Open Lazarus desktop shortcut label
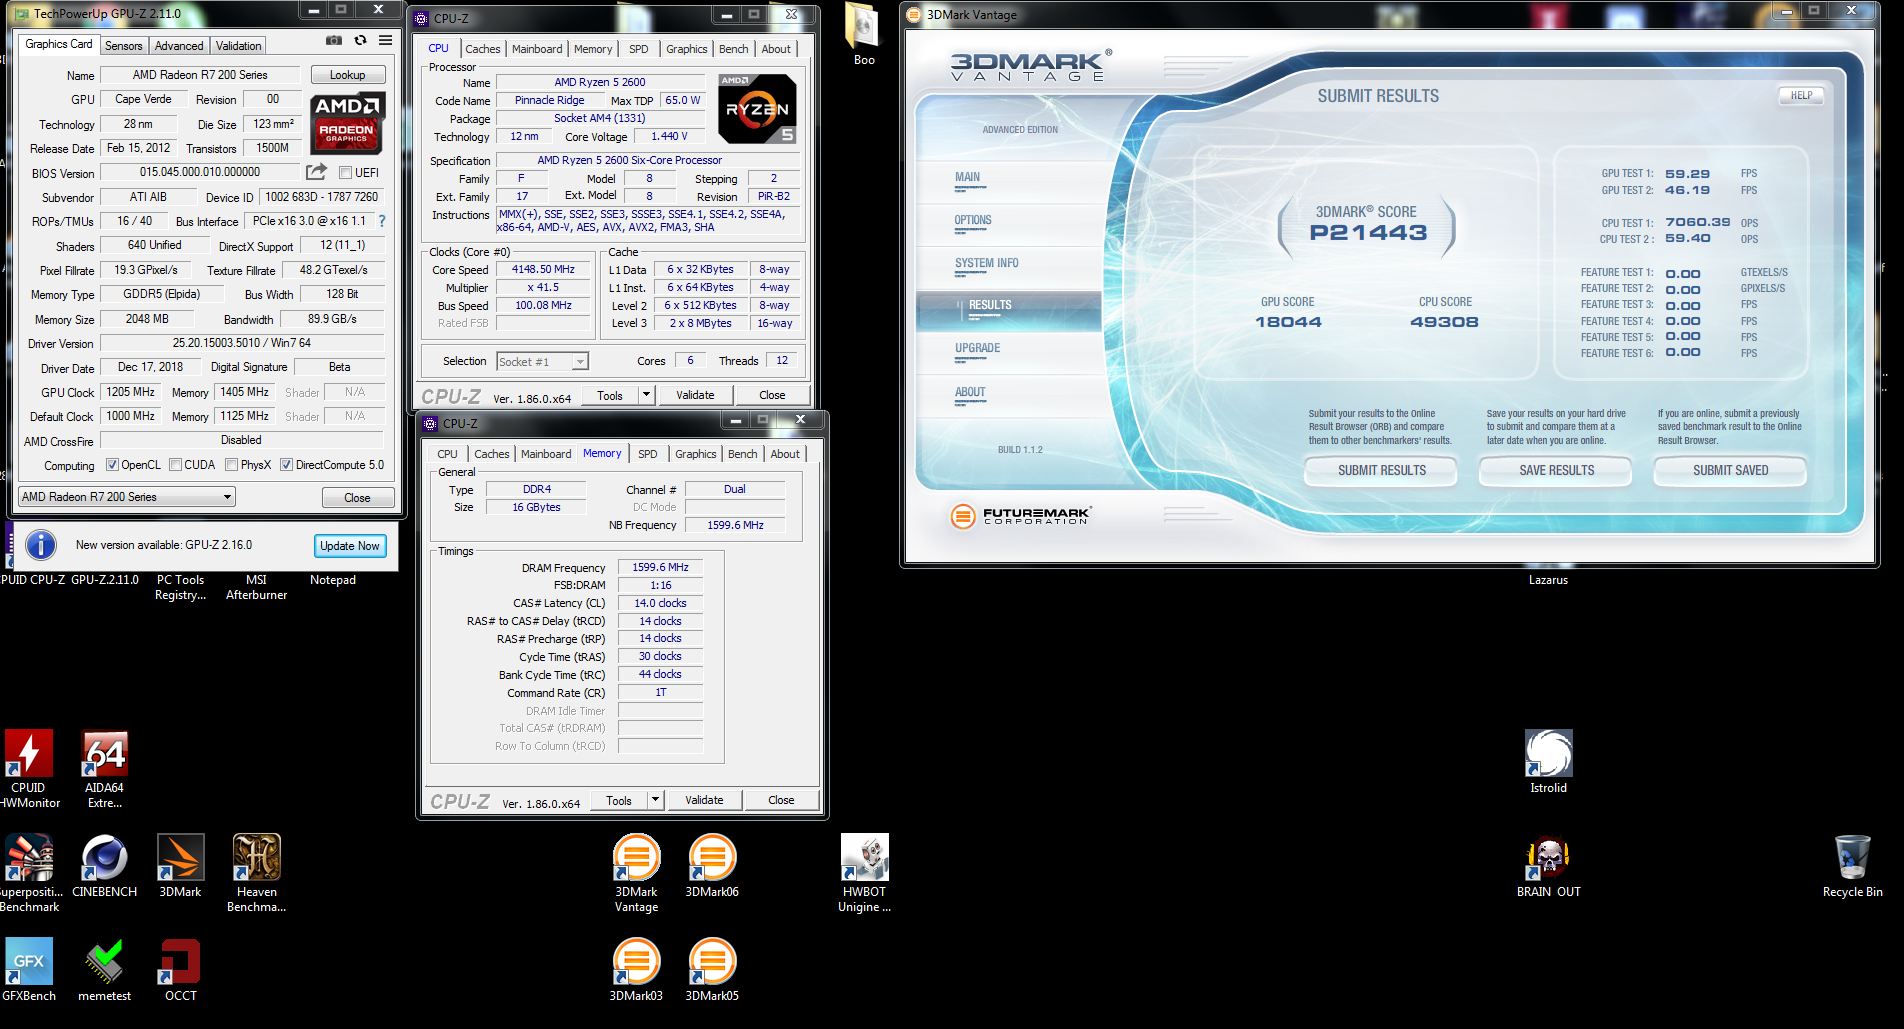 tap(1548, 580)
